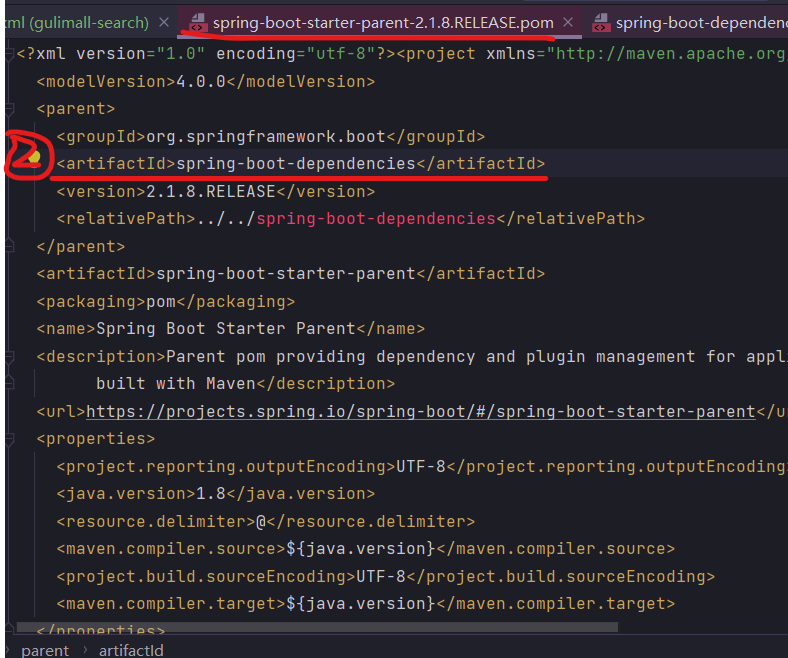Collapse the description tag fold marker
Viewport: 788px width, 658px height.
coord(9,356)
